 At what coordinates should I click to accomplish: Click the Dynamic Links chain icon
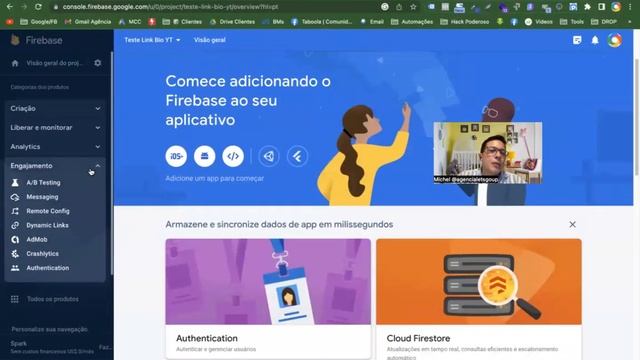[15, 225]
